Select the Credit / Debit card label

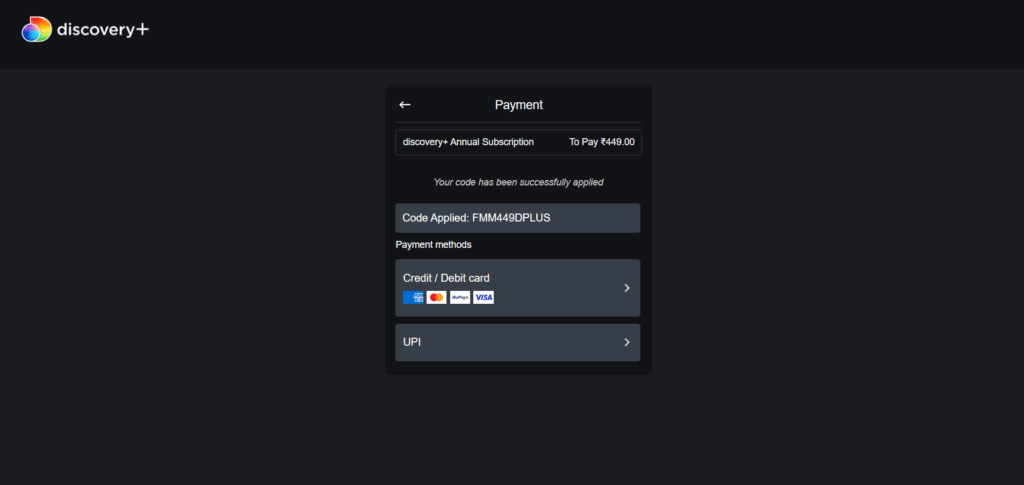click(x=446, y=278)
